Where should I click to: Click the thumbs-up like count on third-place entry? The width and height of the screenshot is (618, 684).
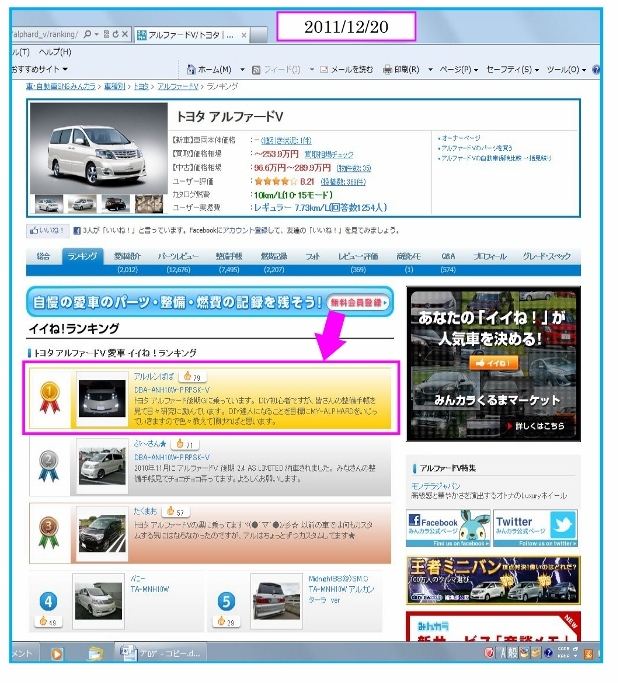pos(176,511)
